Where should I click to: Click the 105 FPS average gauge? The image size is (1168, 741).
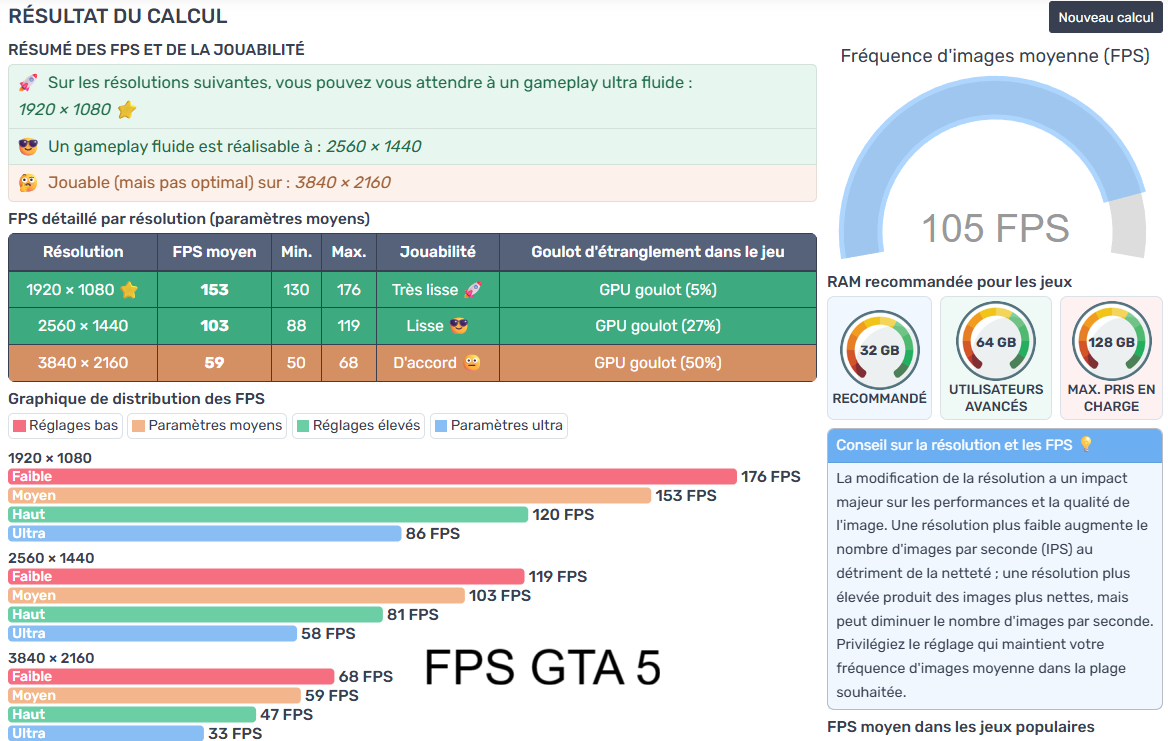994,227
